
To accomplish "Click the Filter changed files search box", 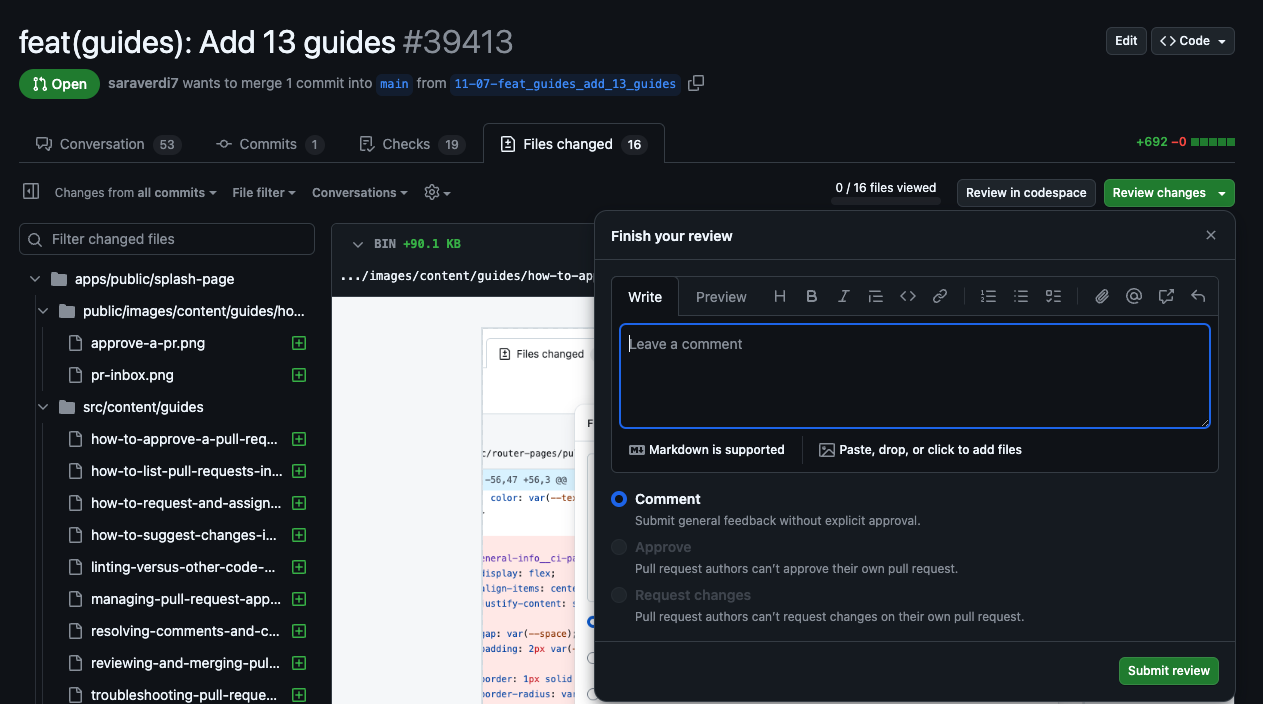I will pos(167,239).
